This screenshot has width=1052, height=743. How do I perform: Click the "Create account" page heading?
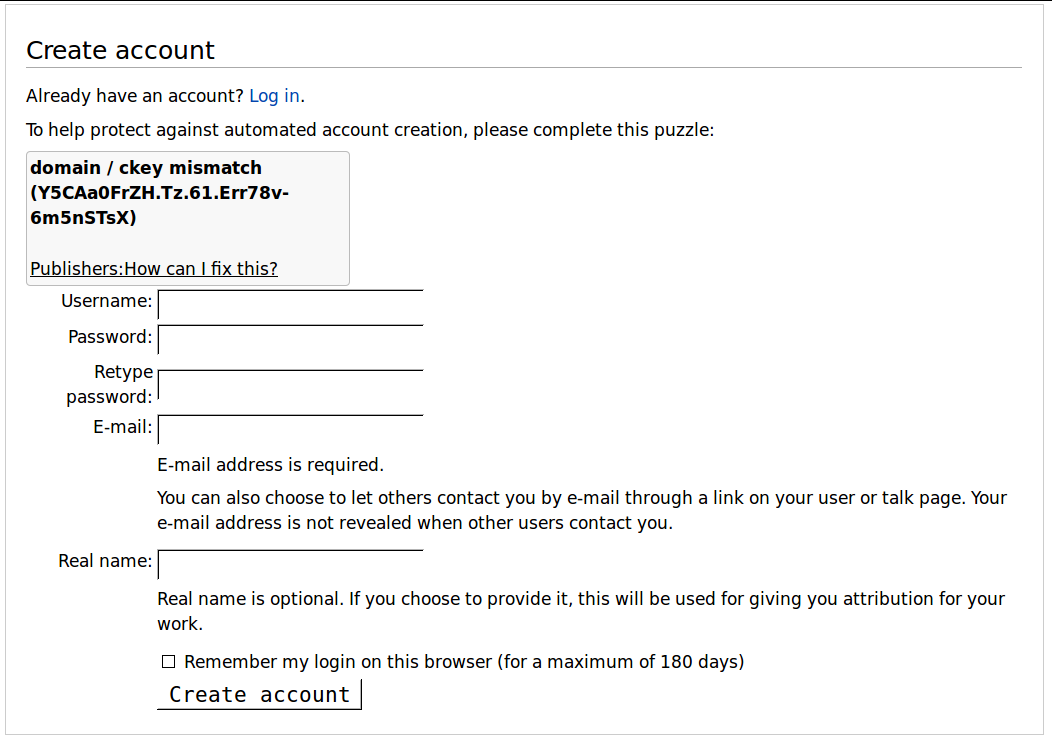(120, 51)
